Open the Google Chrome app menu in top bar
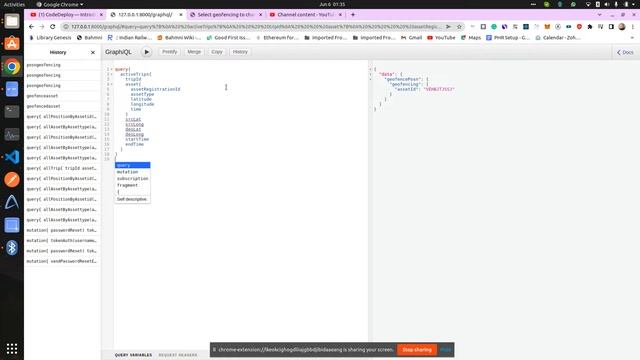640x360 pixels. (60, 4)
